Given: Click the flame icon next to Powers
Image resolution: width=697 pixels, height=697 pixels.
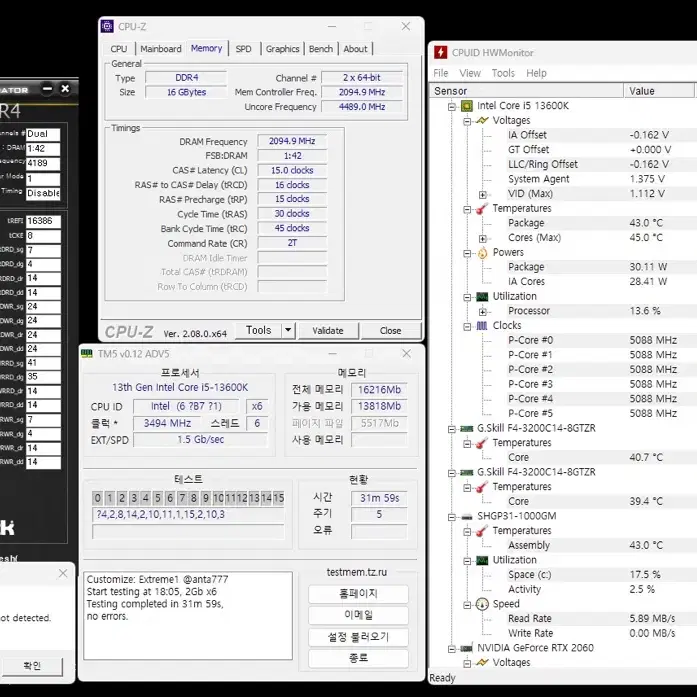Looking at the screenshot, I should 482,252.
